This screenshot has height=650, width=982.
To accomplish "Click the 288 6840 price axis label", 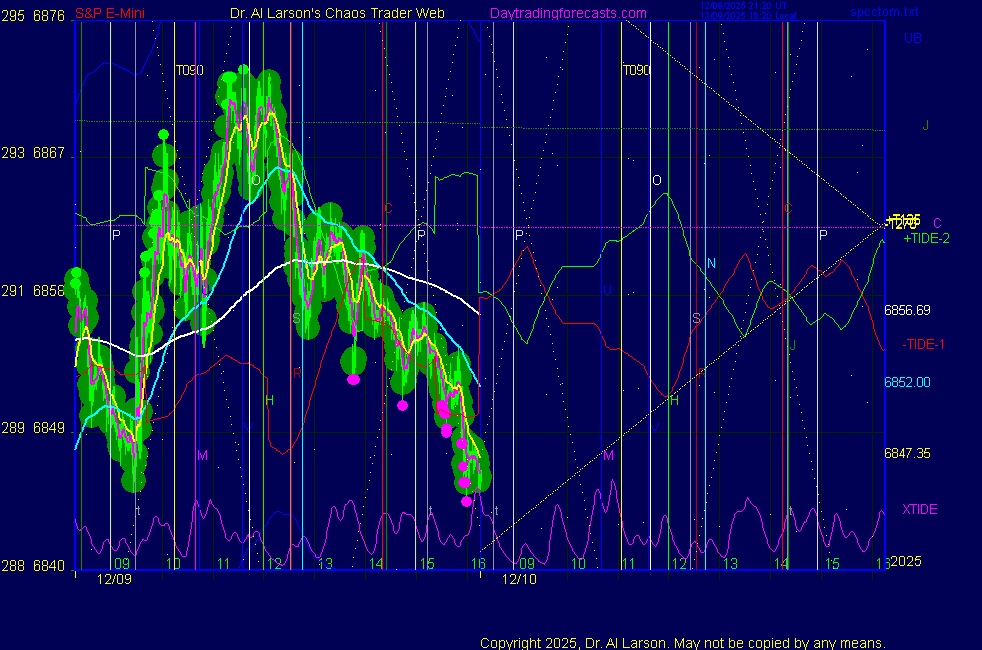I will 33,565.
